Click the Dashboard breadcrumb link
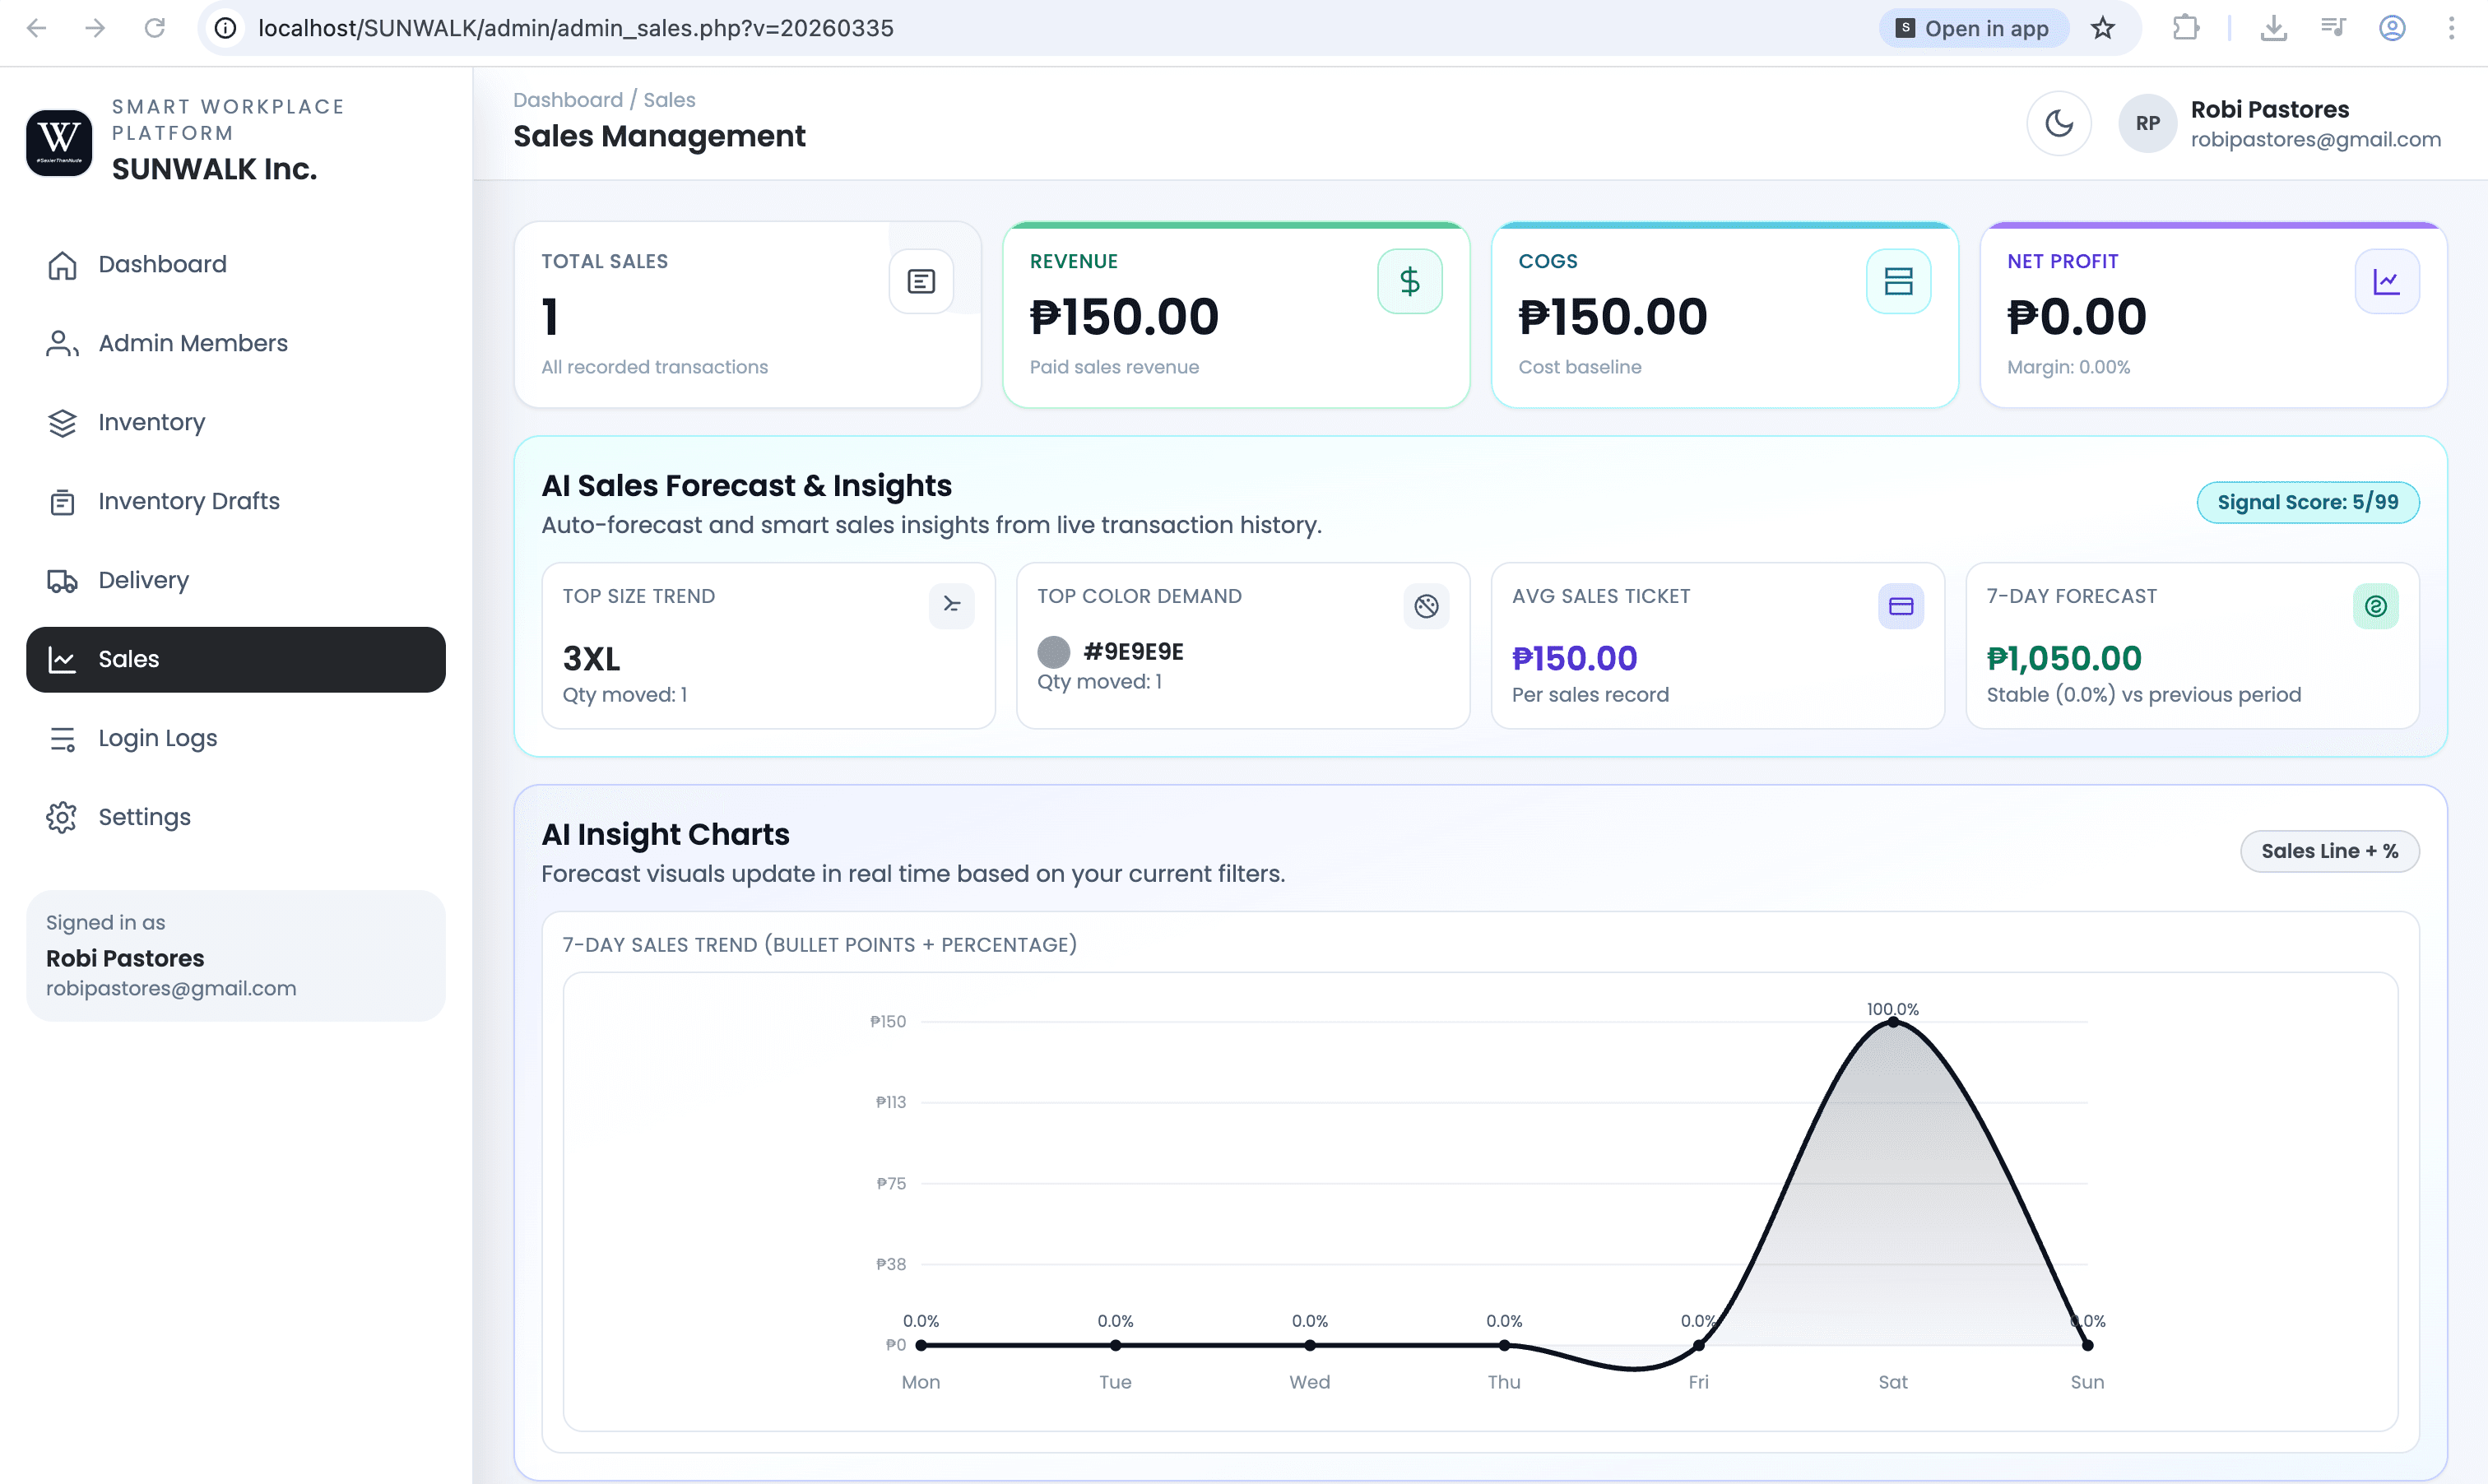 pyautogui.click(x=568, y=100)
